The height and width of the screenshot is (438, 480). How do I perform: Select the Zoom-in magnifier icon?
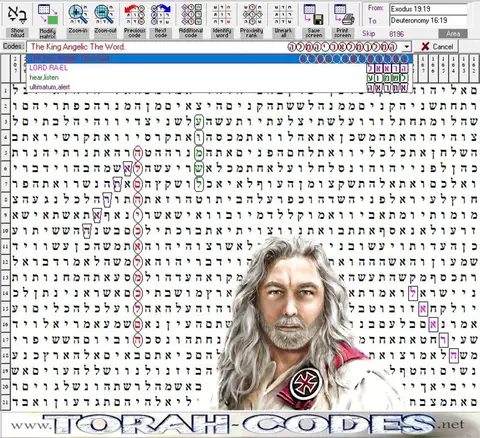[x=78, y=14]
